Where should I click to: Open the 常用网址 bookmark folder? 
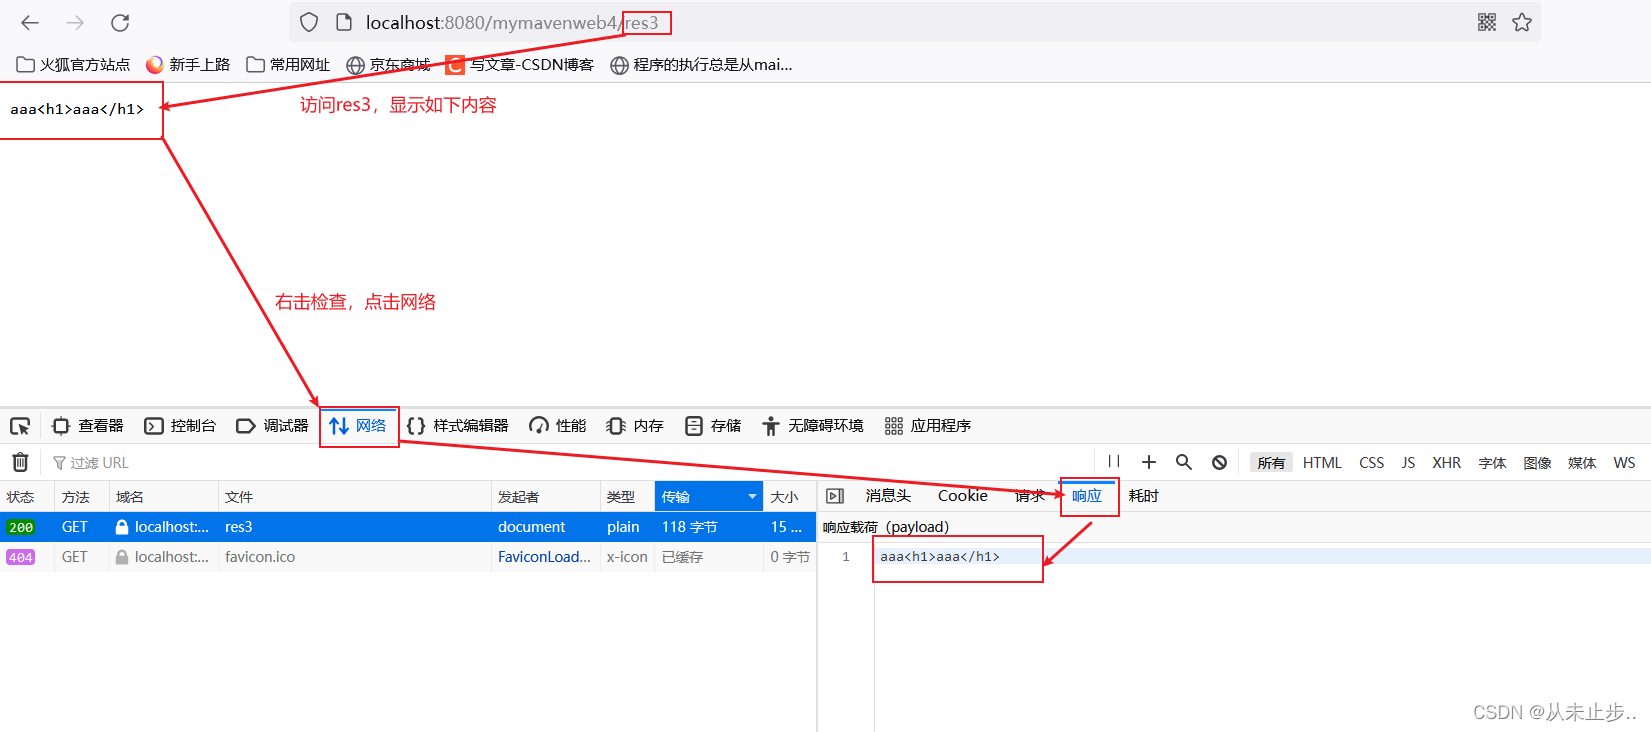(x=288, y=64)
